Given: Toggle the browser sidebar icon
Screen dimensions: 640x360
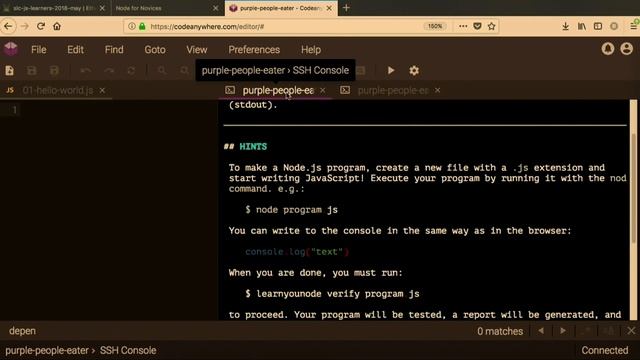Looking at the screenshot, I should pyautogui.click(x=598, y=27).
